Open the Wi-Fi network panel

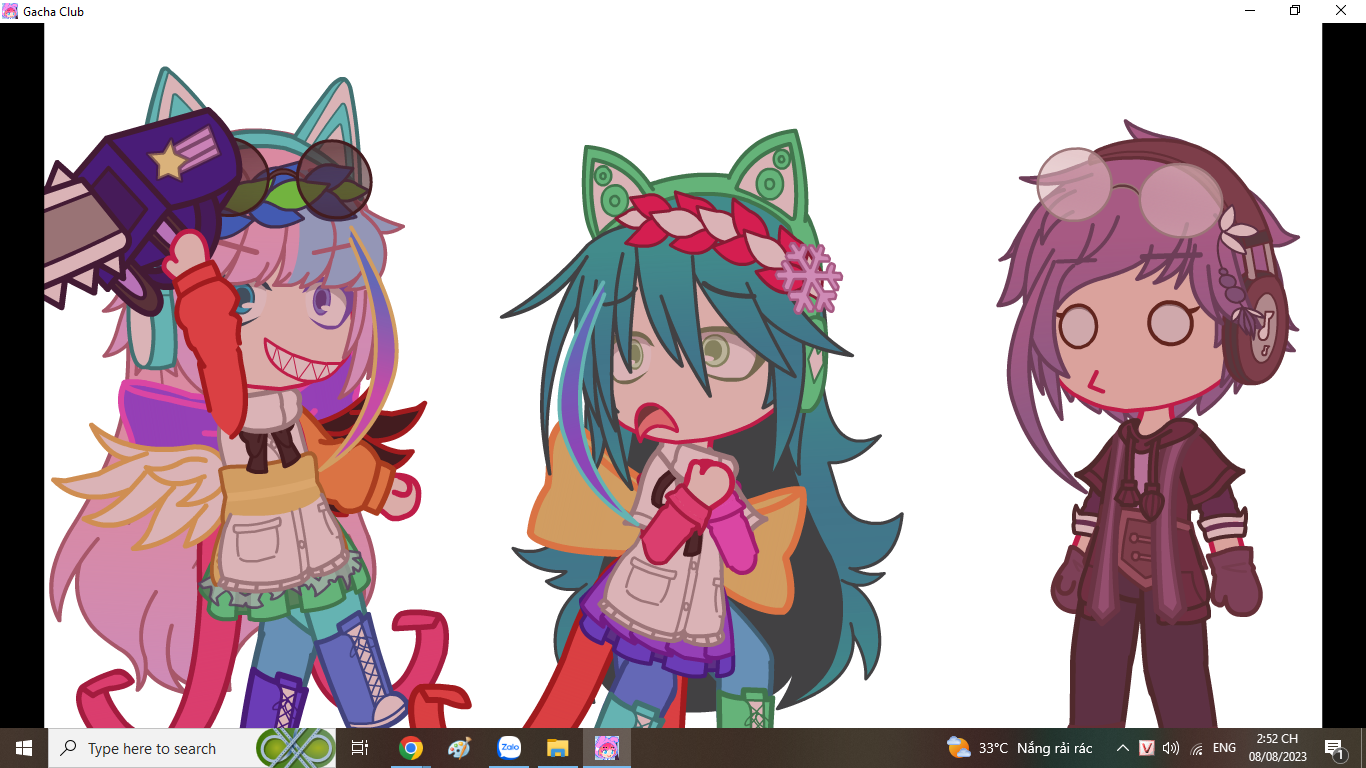pos(1196,748)
